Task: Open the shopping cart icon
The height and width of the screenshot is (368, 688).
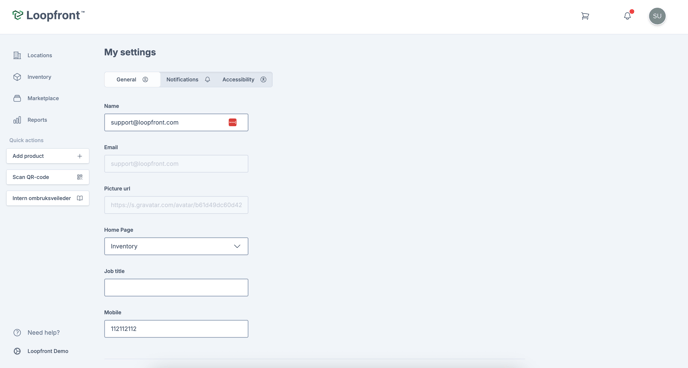Action: (585, 16)
